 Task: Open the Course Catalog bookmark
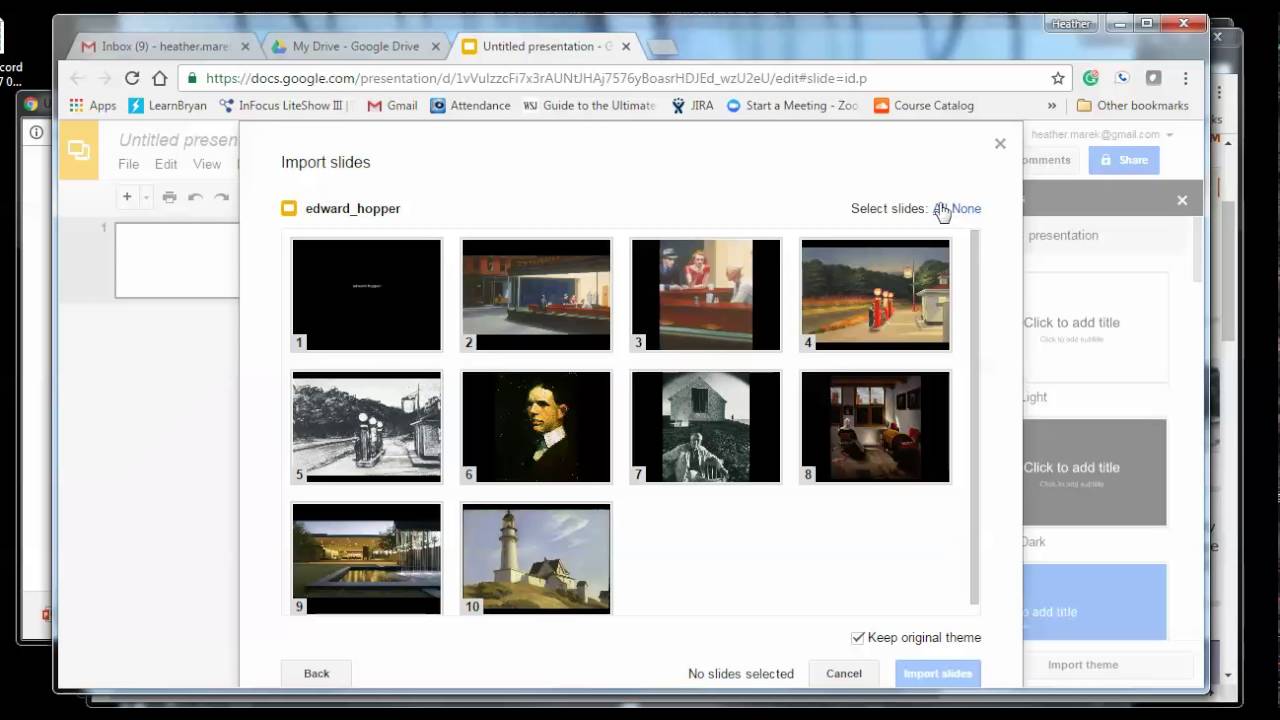[923, 105]
